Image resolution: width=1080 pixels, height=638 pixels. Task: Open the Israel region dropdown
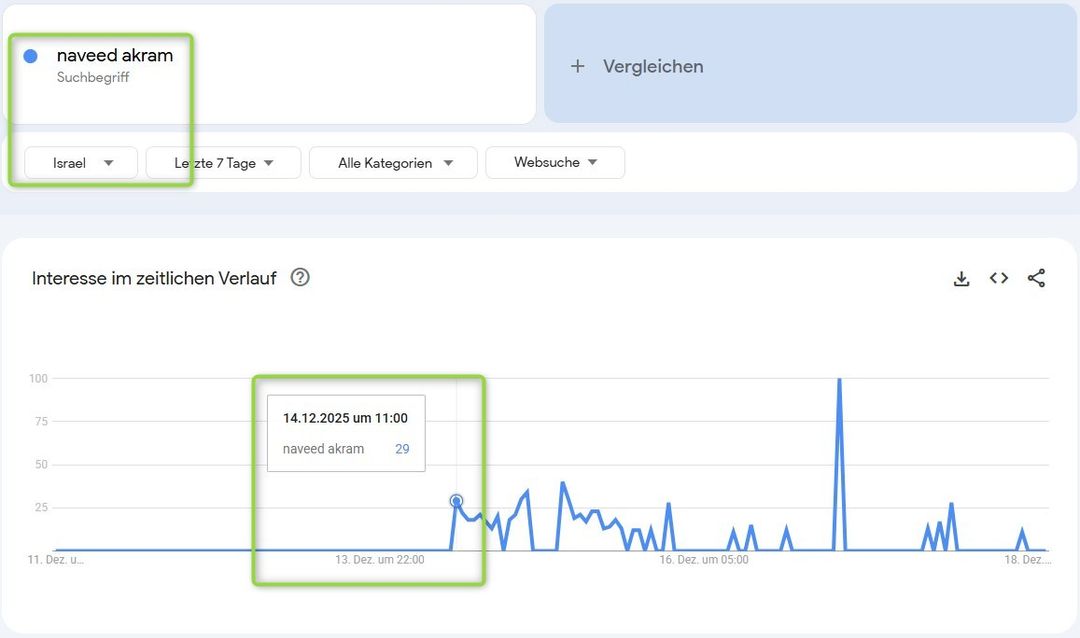click(x=81, y=163)
